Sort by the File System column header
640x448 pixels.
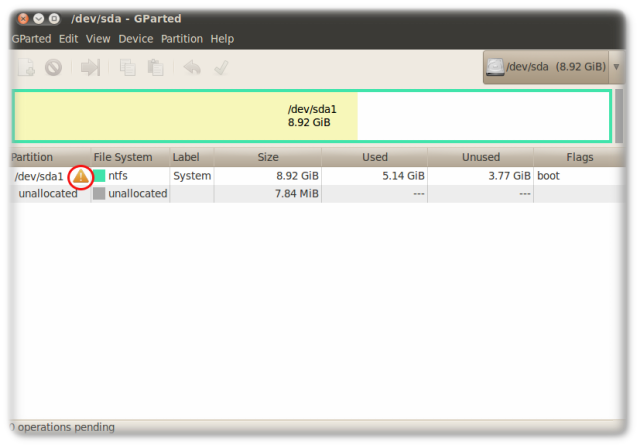(x=123, y=157)
